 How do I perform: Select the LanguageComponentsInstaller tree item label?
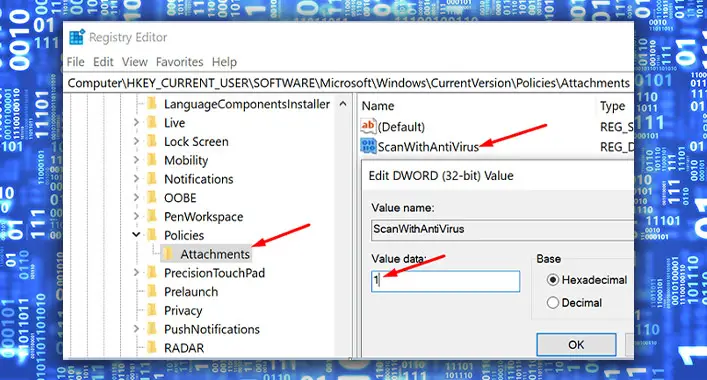[x=247, y=104]
